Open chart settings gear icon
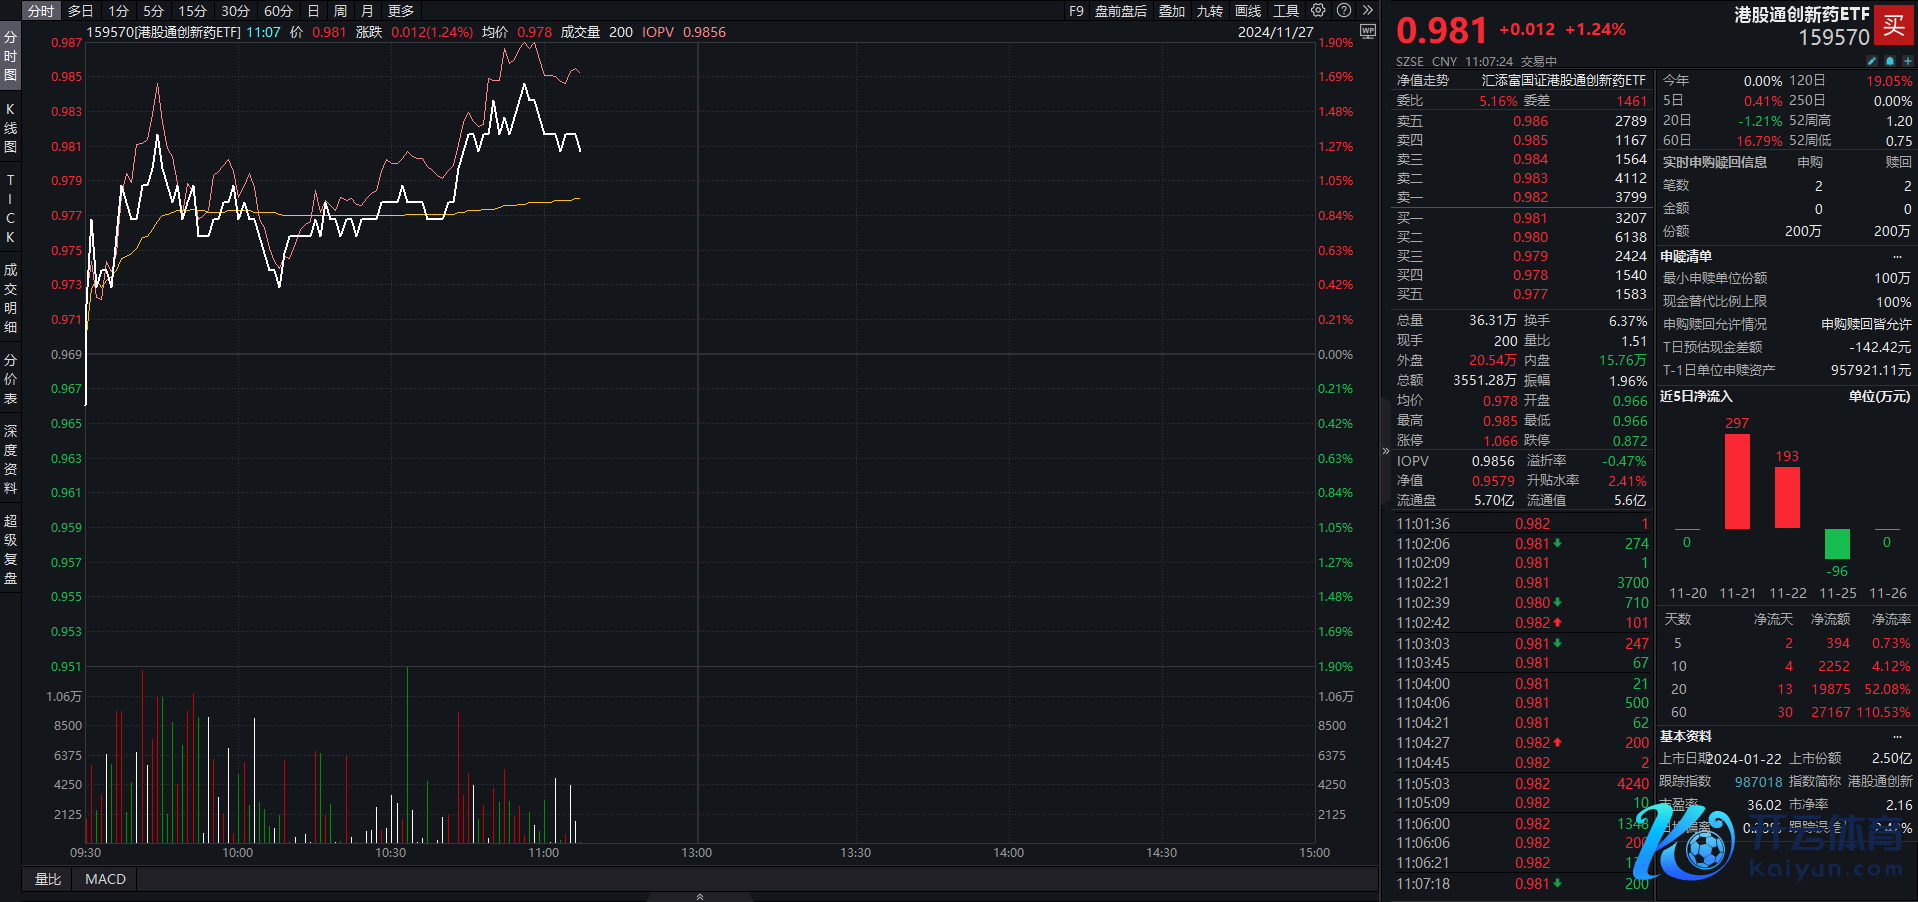Screen dimensions: 1918x902 pyautogui.click(x=1318, y=11)
